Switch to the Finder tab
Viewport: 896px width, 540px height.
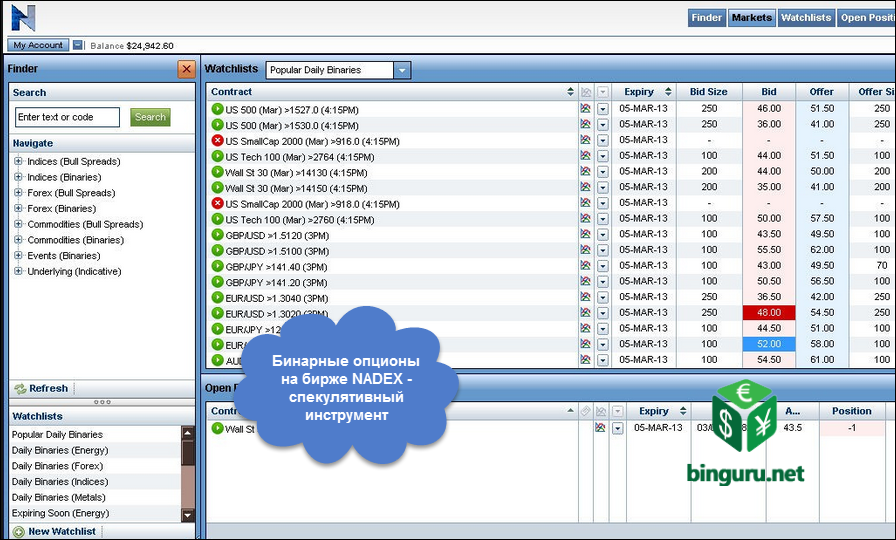point(707,18)
